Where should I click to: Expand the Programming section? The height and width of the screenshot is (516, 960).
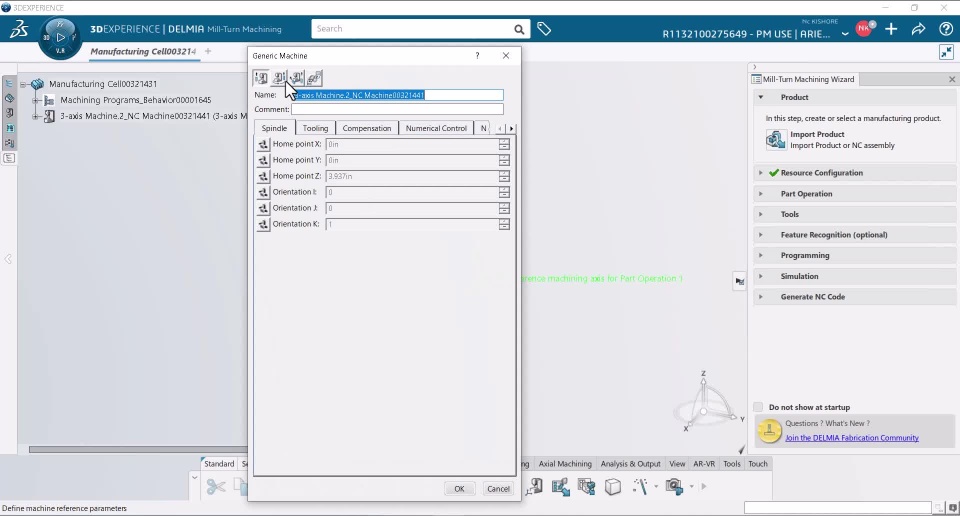point(761,256)
